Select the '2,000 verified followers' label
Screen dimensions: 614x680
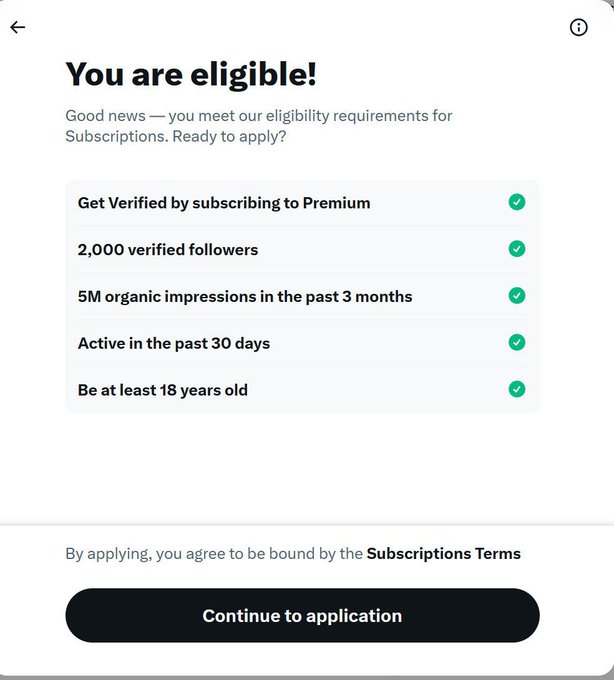coord(168,250)
